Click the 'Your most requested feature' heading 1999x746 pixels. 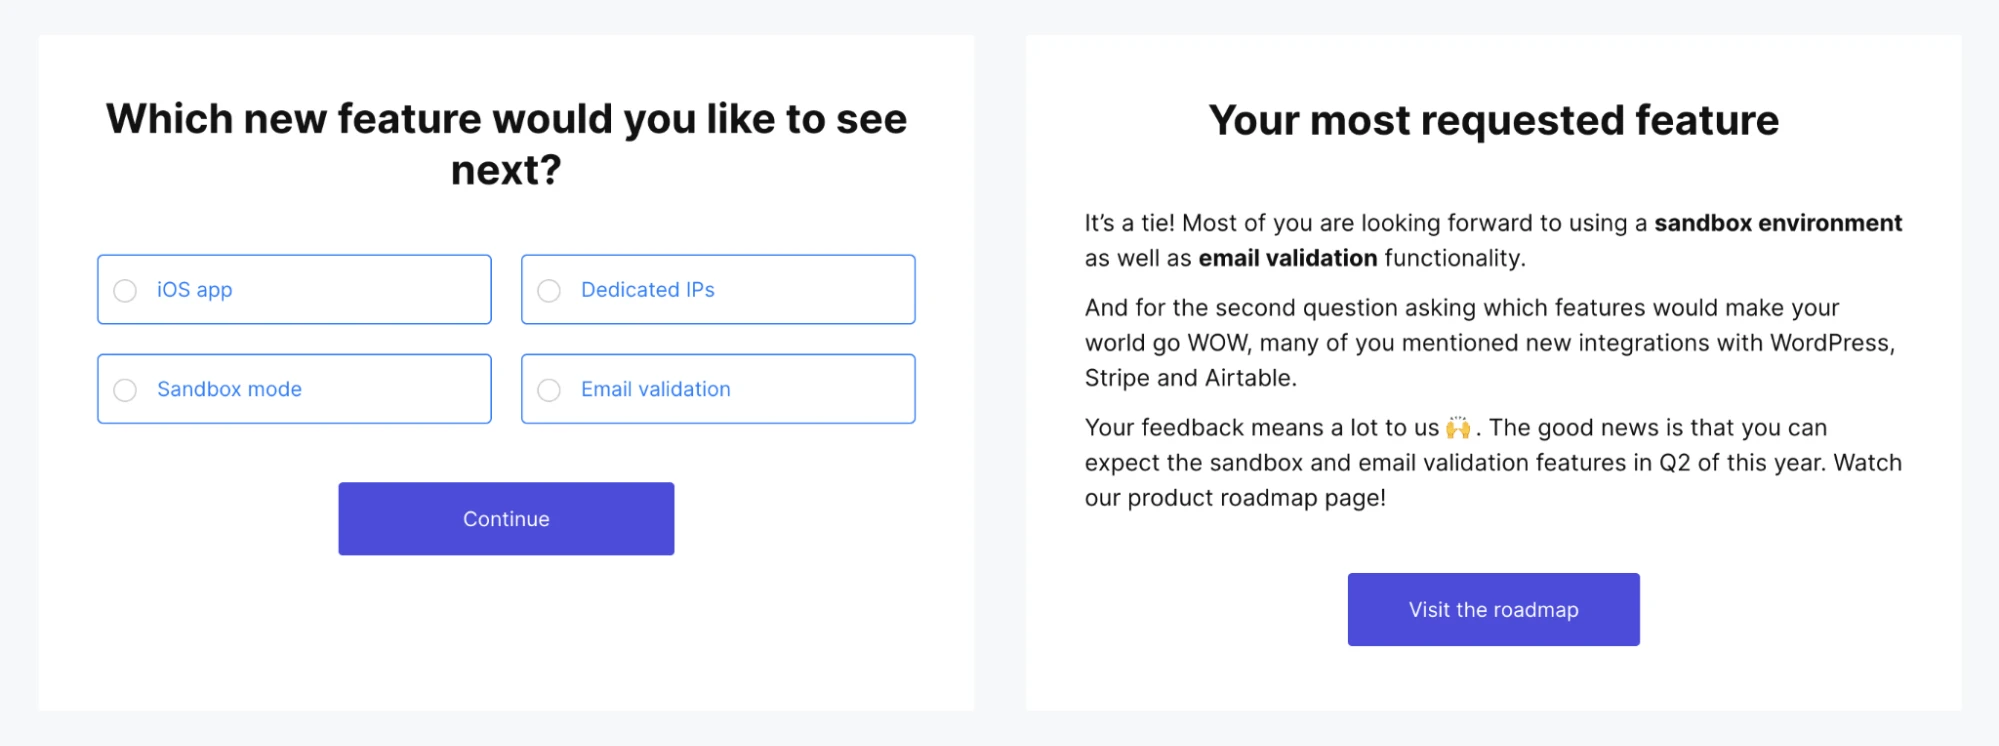(1493, 120)
